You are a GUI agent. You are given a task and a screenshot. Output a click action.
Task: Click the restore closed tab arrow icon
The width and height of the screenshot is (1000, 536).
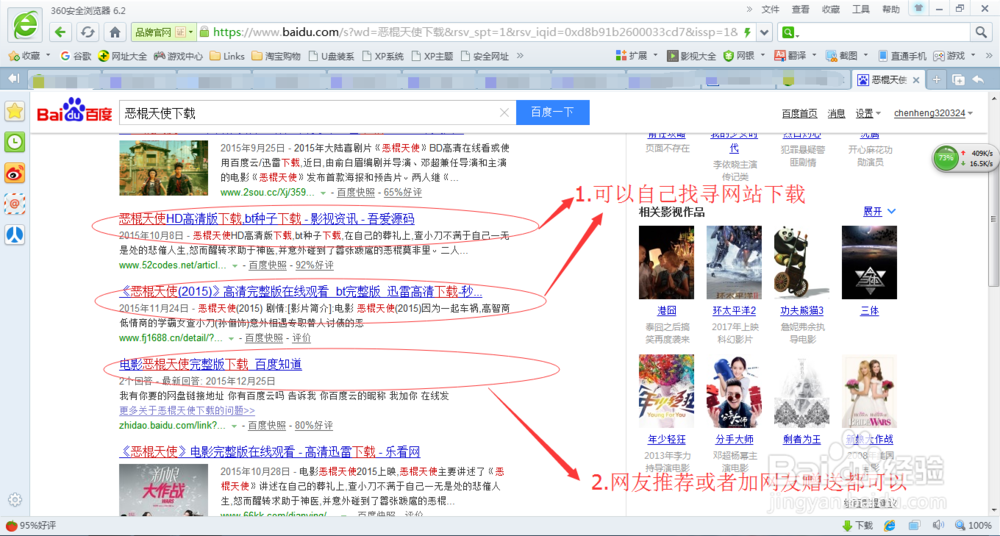[x=978, y=80]
